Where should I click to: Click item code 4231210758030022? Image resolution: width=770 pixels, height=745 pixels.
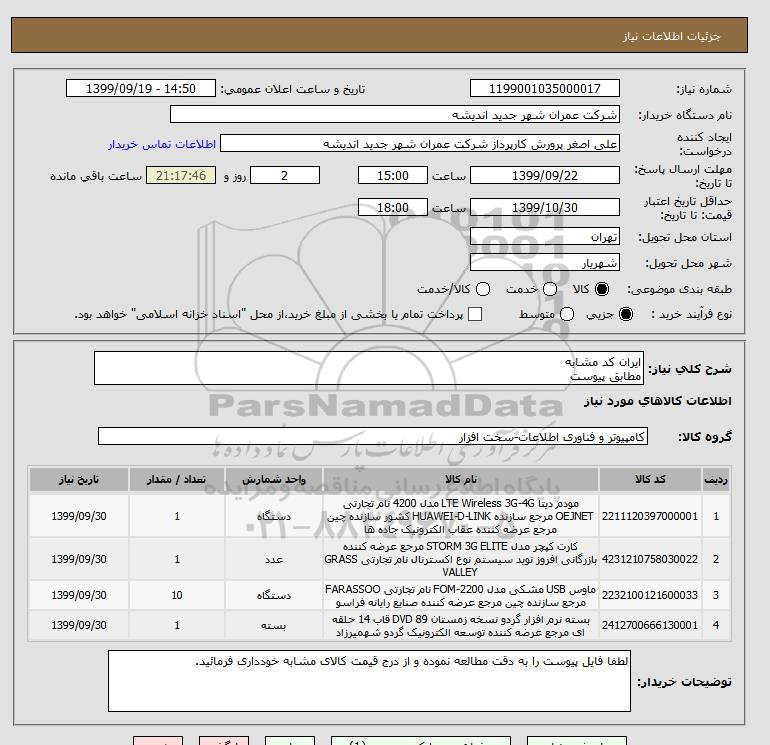pos(650,559)
